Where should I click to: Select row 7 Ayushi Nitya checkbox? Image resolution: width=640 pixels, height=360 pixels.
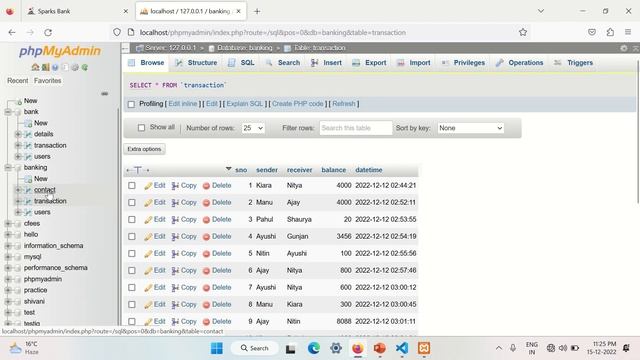tap(132, 288)
